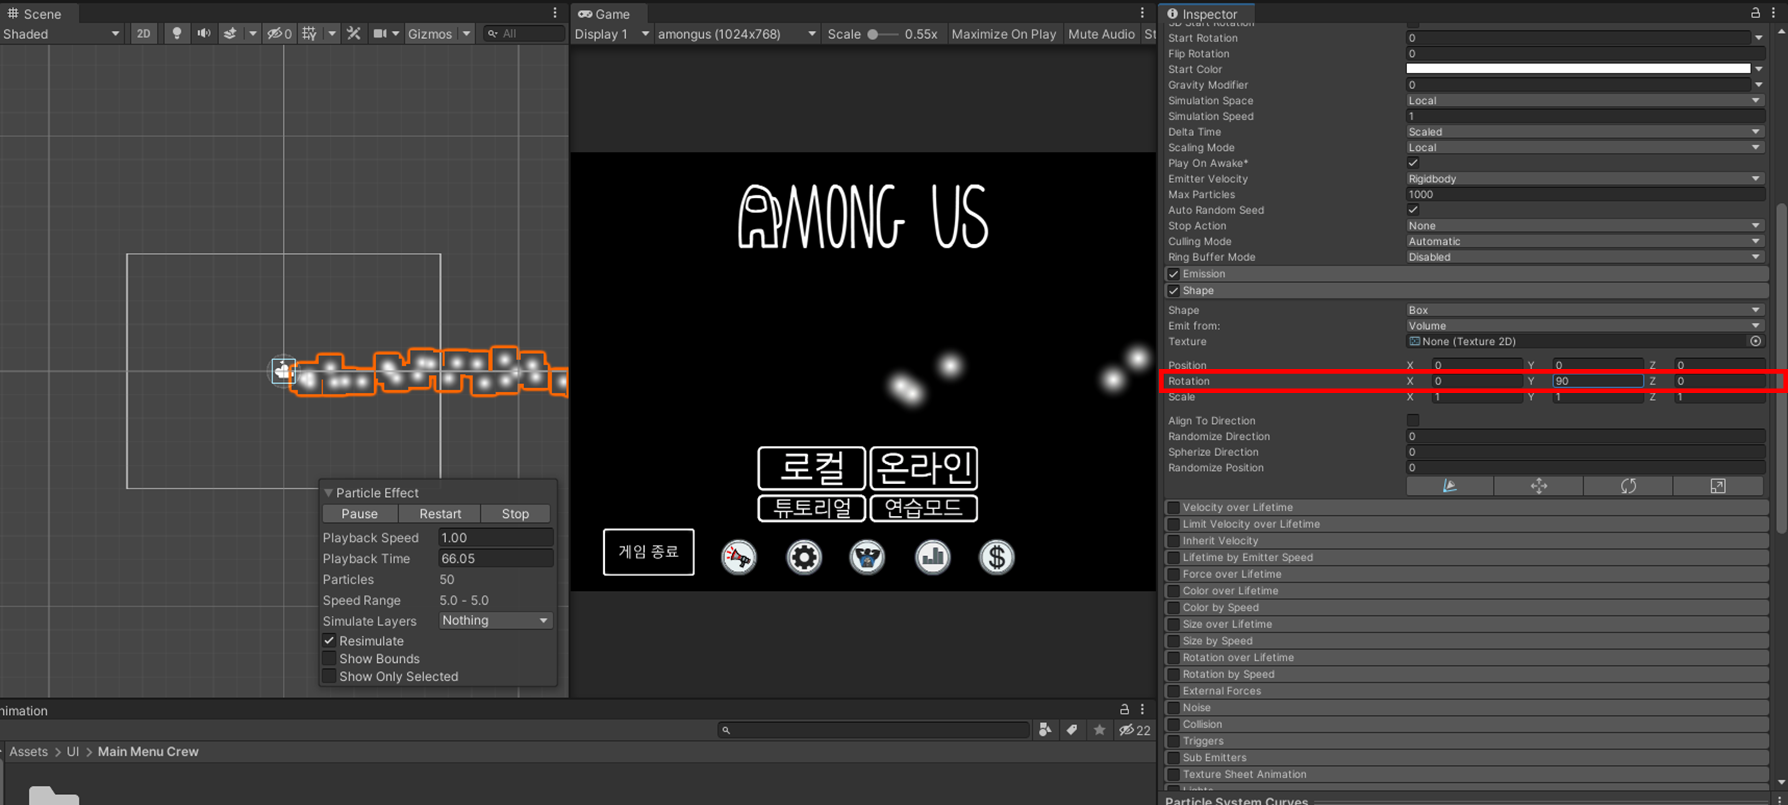
Task: Enable Show Only Selected checkbox
Action: coord(329,677)
